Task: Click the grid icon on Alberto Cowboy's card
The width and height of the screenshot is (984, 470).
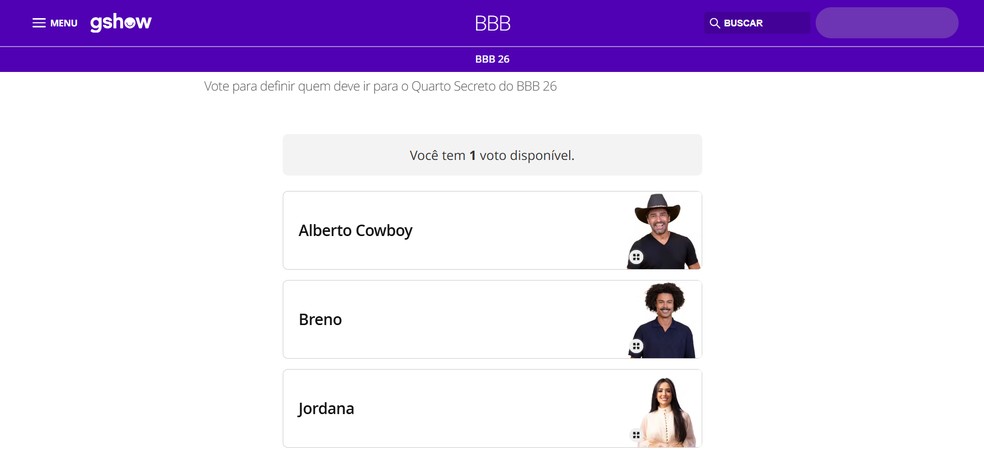Action: tap(636, 257)
